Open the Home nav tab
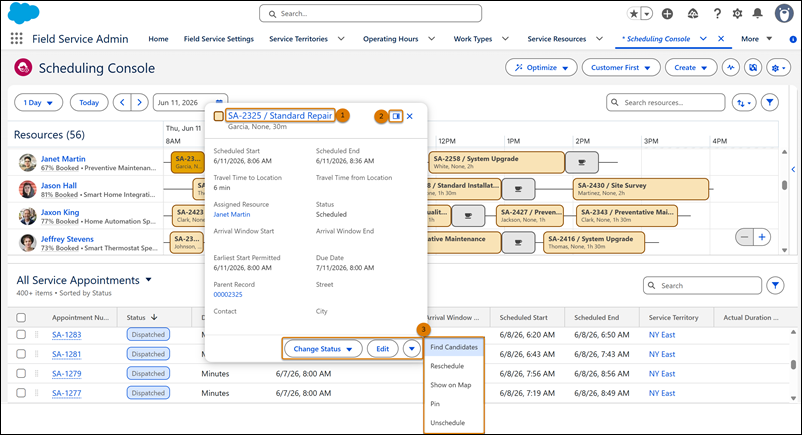802x435 pixels. tap(158, 39)
